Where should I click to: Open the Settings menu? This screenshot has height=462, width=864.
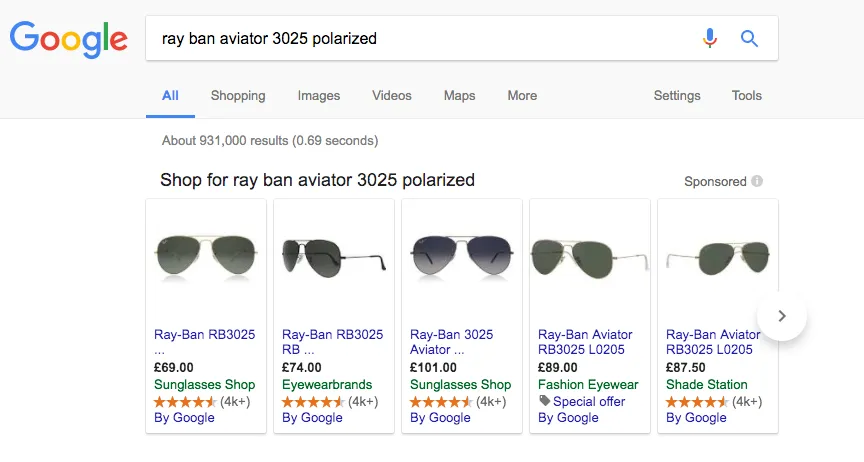click(677, 95)
